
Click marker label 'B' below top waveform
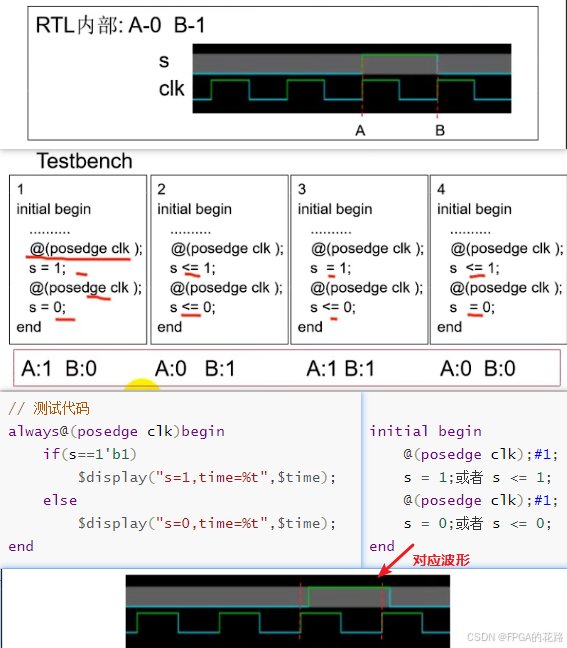point(440,131)
